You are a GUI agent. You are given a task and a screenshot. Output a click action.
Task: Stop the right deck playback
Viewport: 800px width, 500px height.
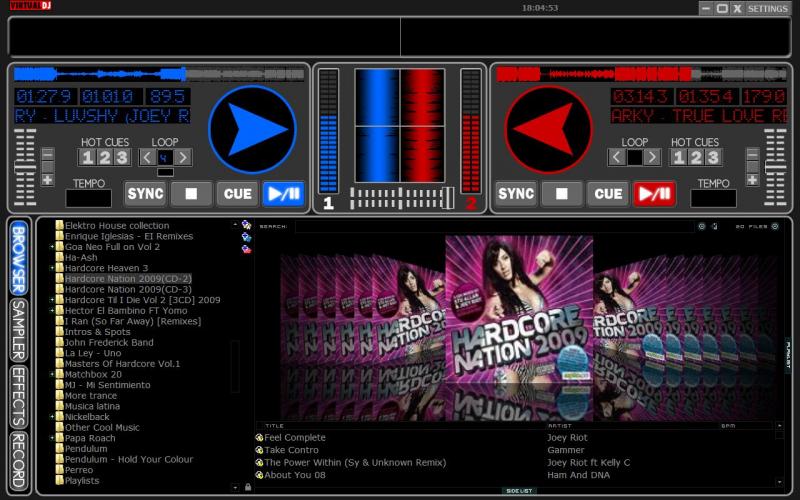[561, 194]
